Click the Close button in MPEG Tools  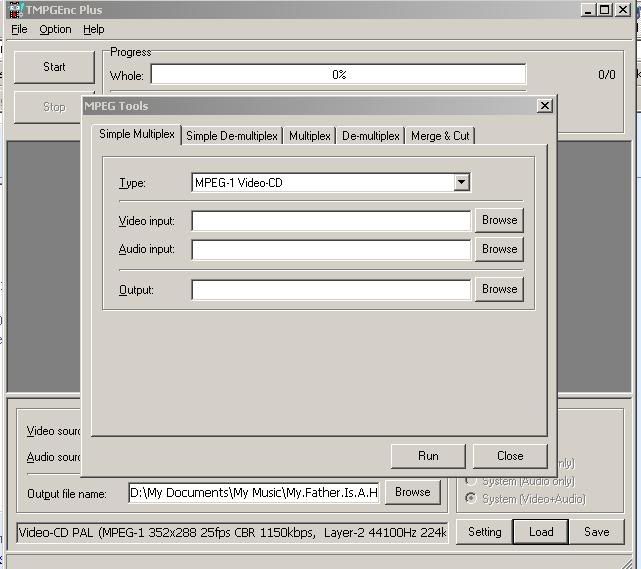pos(510,456)
